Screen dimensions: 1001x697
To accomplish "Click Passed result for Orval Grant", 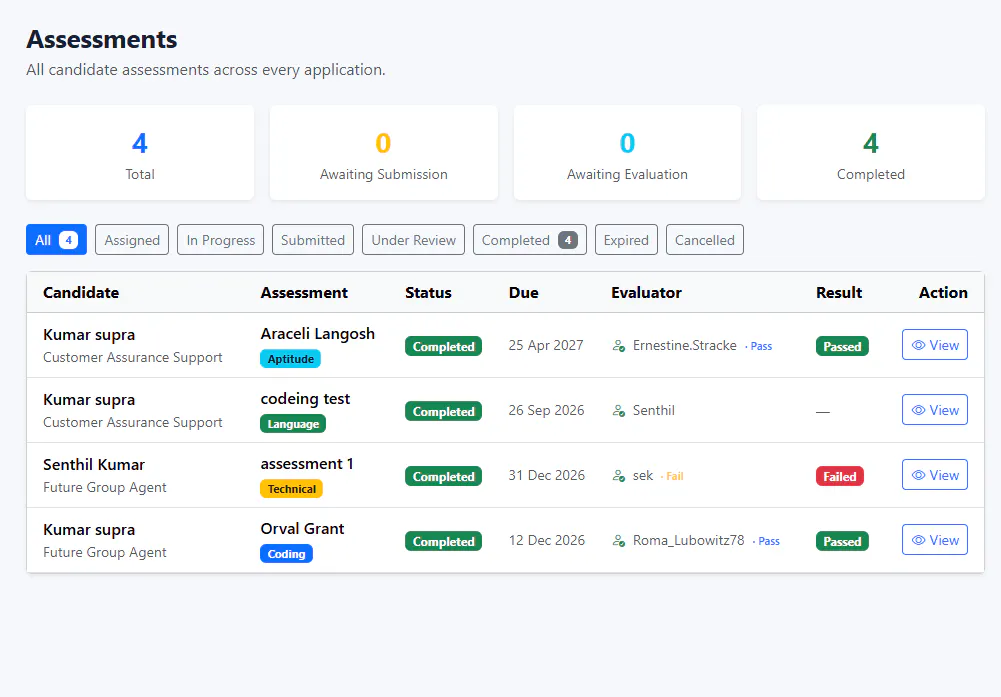I will pos(842,542).
